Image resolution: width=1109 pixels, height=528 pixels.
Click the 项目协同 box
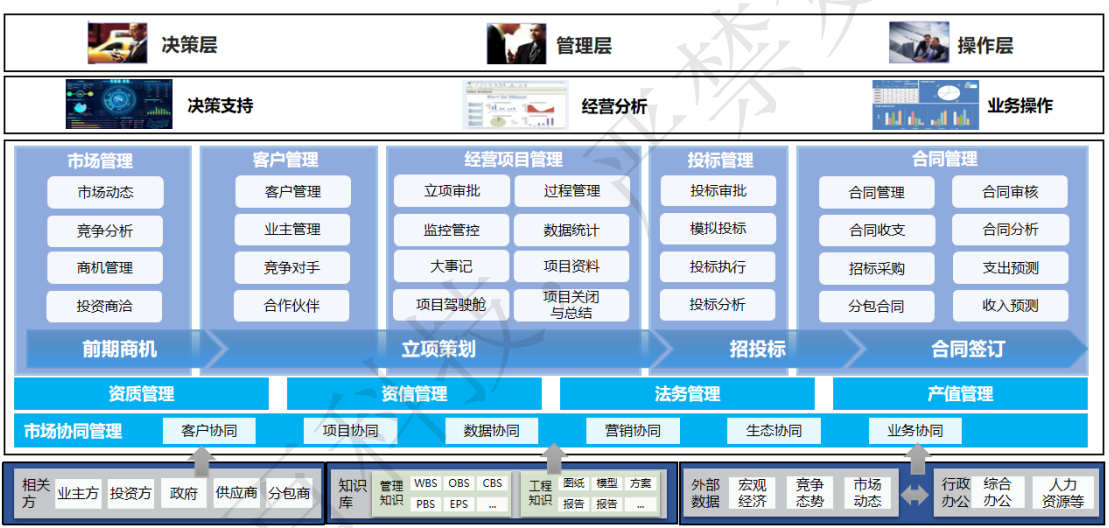[x=350, y=430]
